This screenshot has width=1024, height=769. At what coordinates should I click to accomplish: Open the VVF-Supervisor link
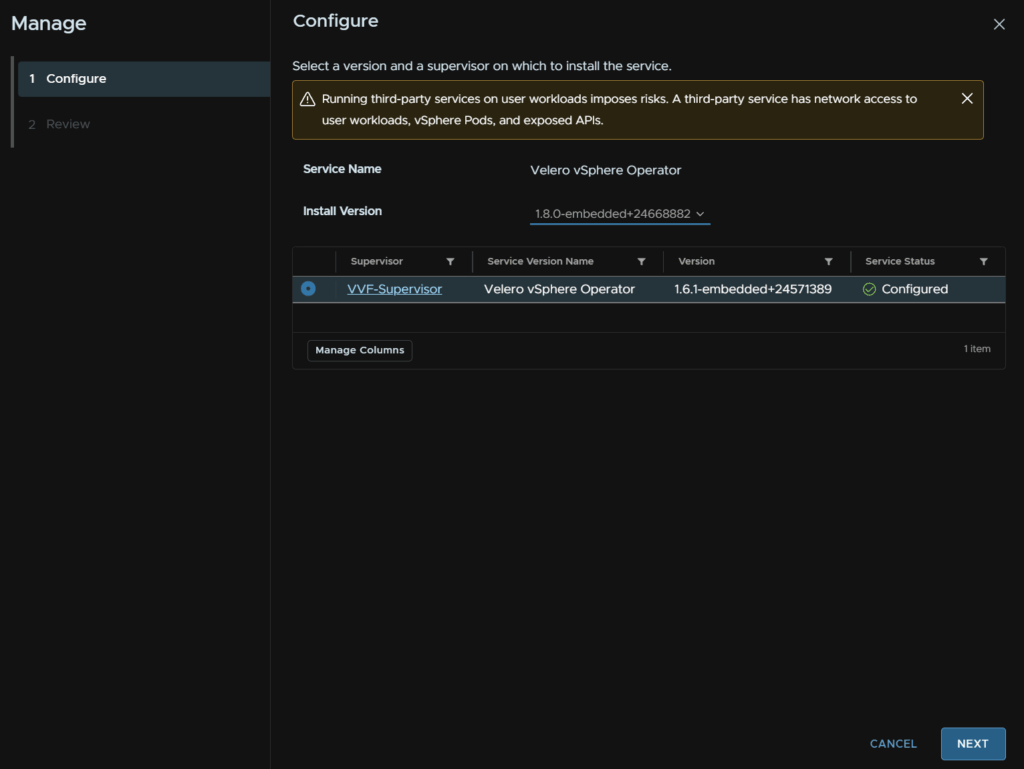(394, 289)
